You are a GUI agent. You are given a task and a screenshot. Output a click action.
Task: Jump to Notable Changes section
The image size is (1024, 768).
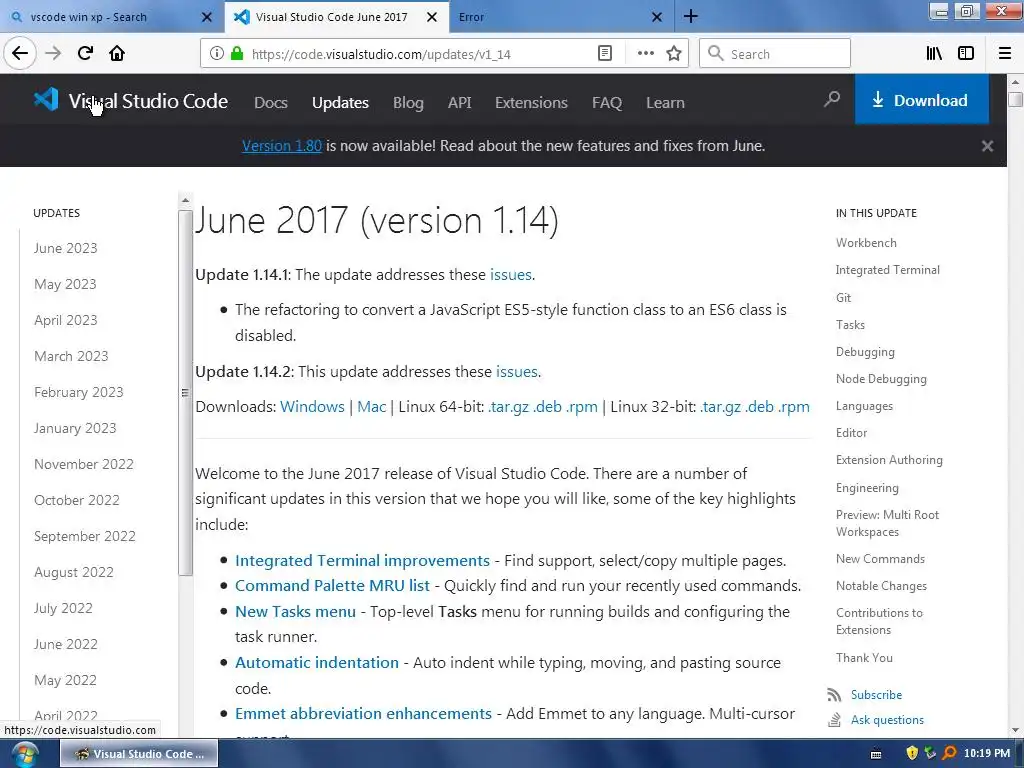[881, 586]
